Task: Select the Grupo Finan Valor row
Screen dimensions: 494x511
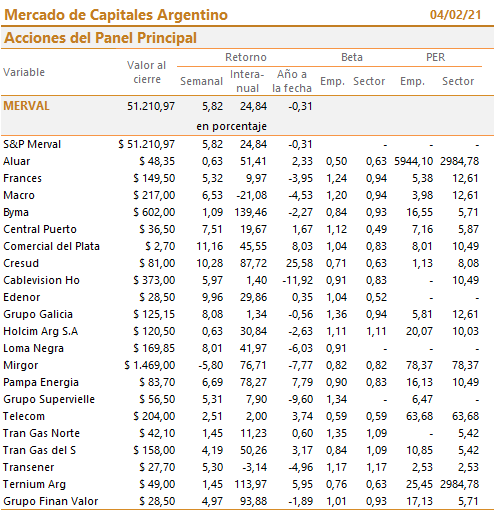Action: (x=247, y=501)
